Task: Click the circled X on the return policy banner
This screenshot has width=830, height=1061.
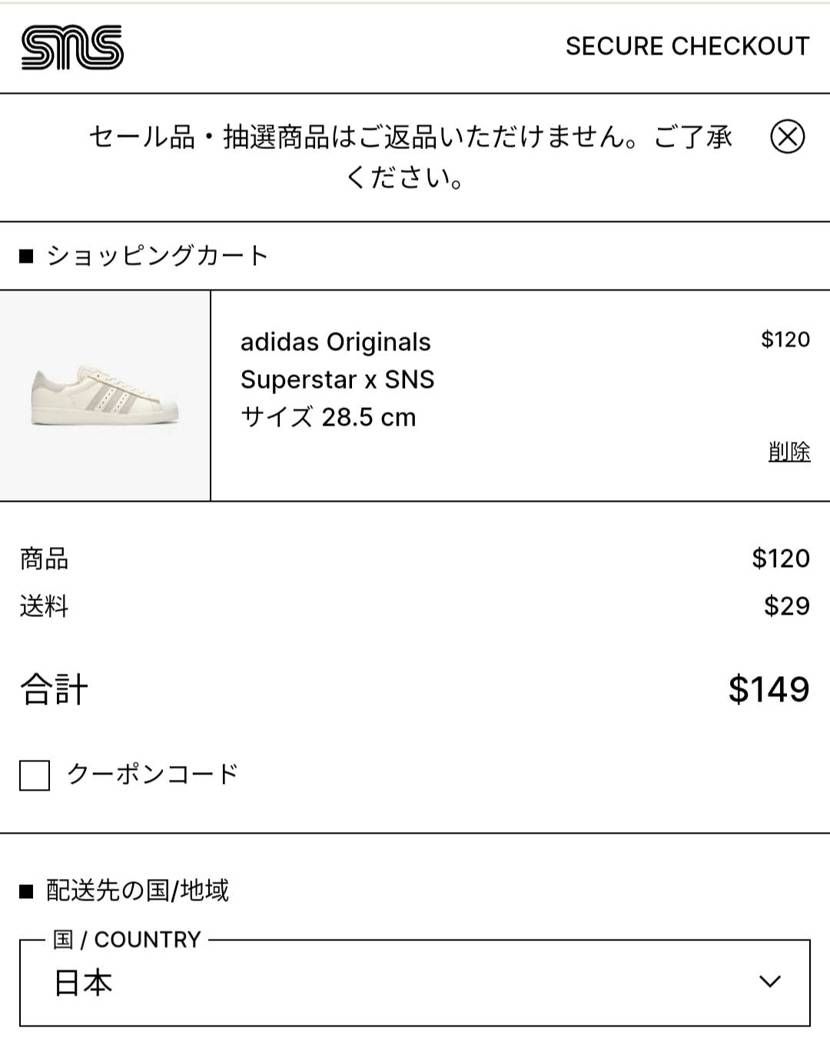Action: point(787,138)
